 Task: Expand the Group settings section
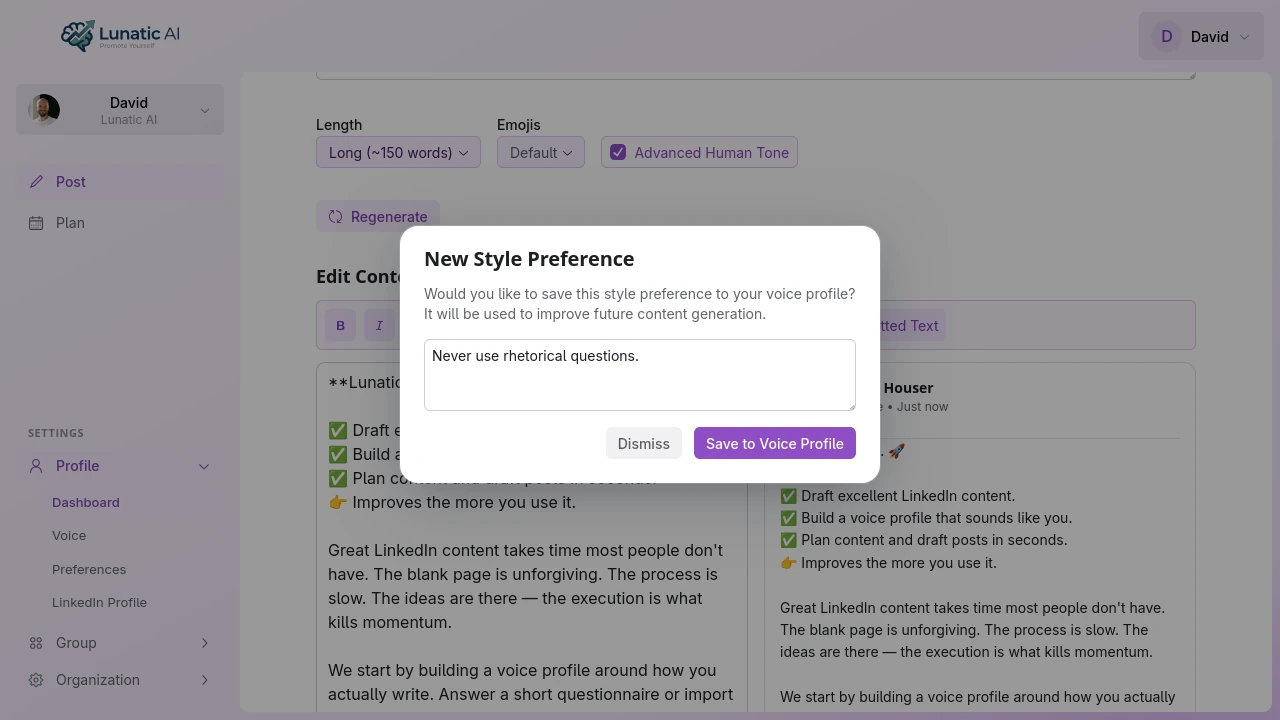tap(120, 643)
